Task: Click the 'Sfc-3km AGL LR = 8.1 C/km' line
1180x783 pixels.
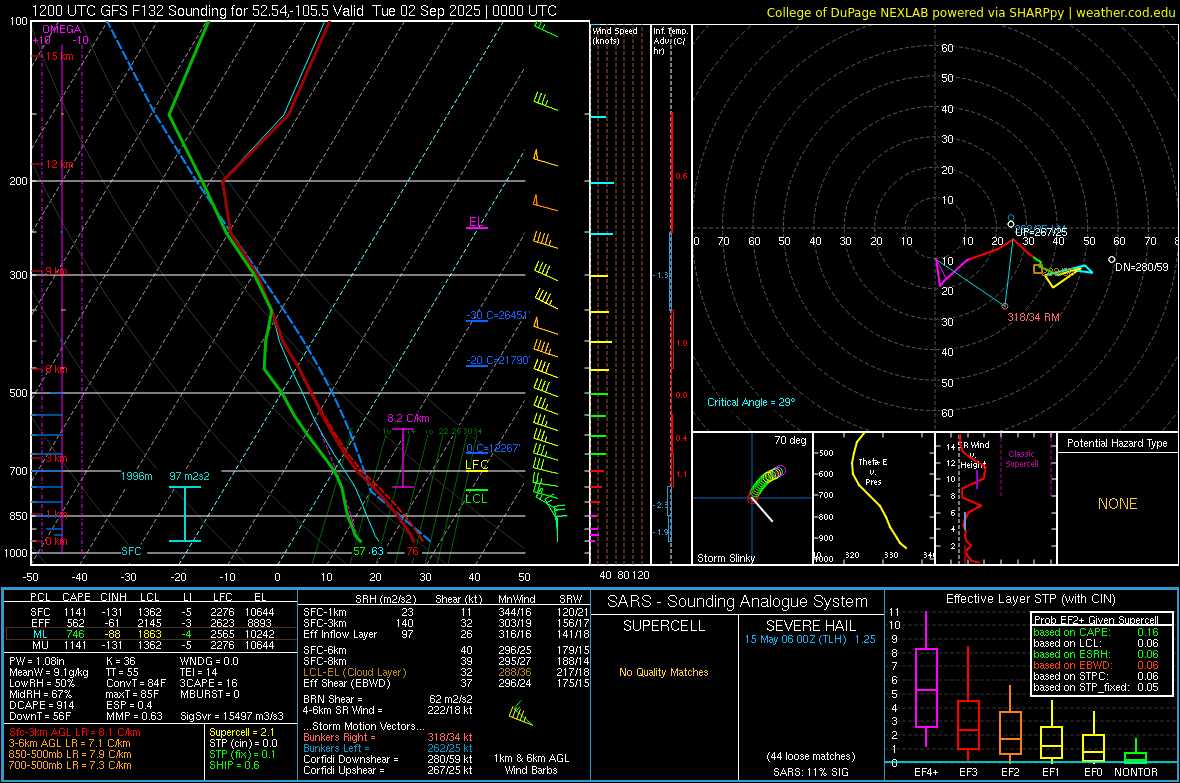Action: (75, 732)
